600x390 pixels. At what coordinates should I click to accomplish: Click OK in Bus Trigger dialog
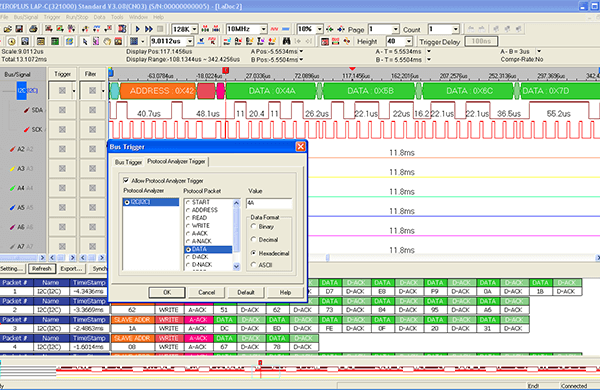click(x=167, y=292)
